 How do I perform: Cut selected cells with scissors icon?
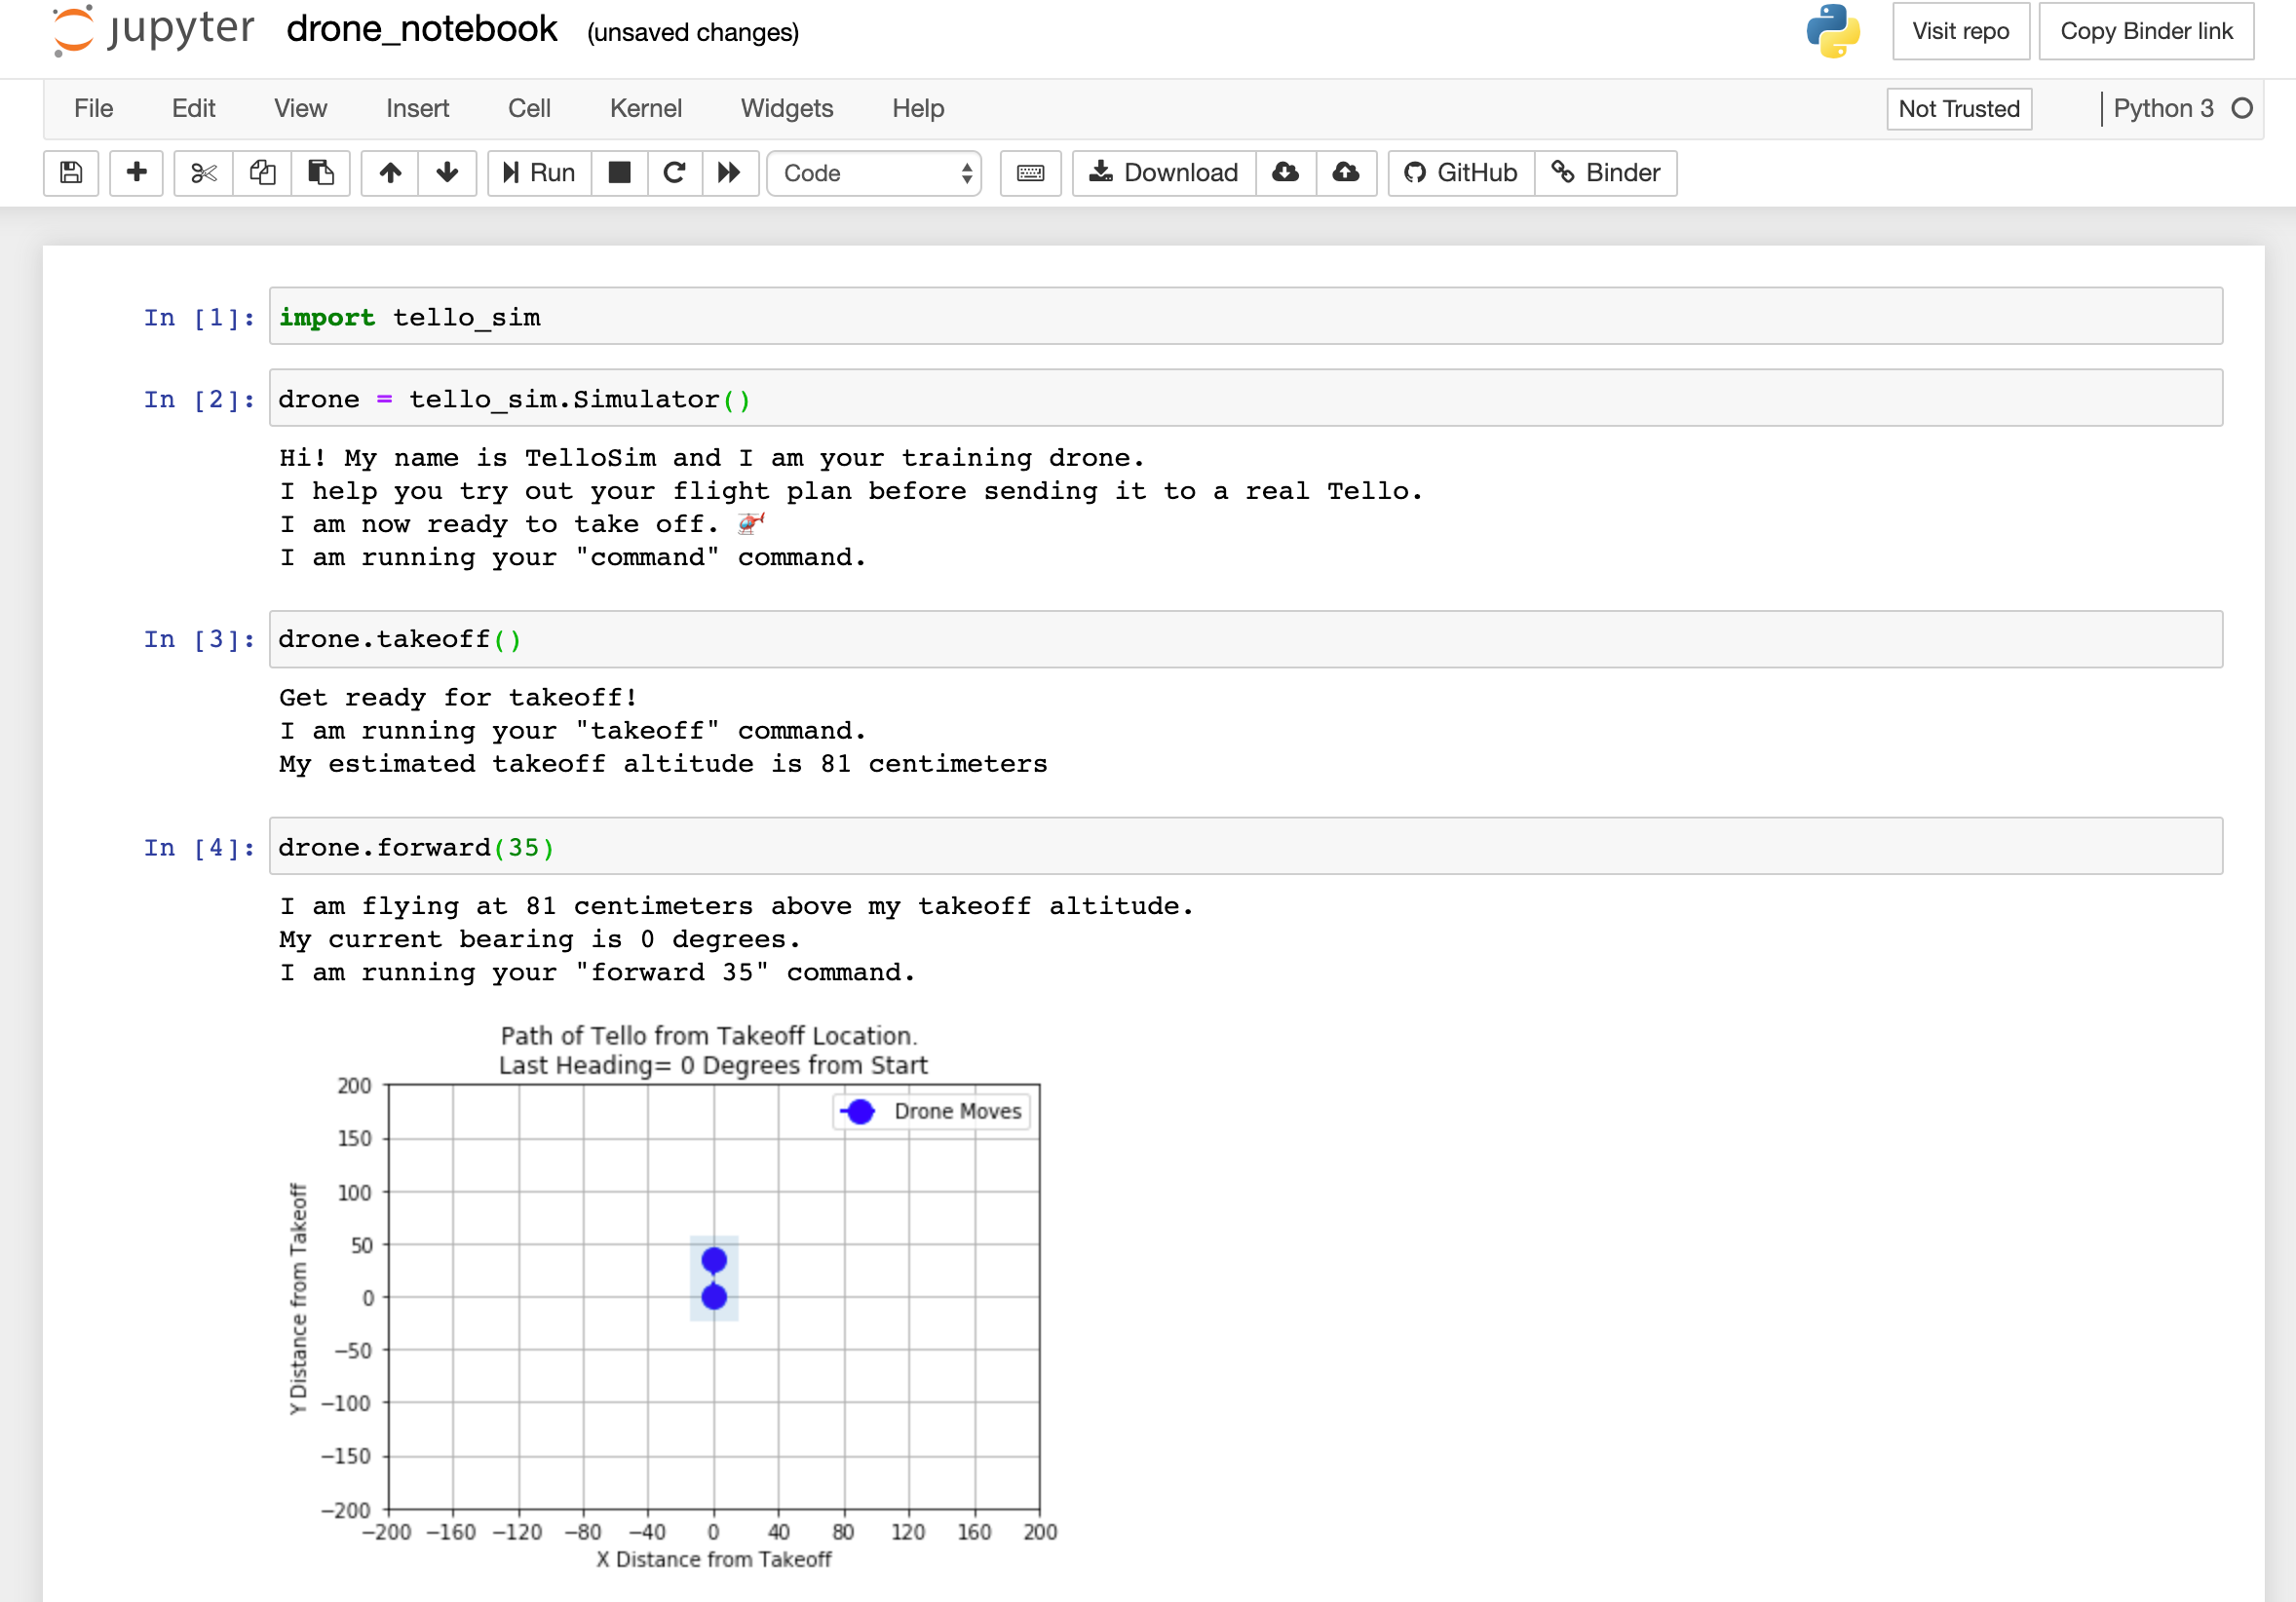coord(203,173)
